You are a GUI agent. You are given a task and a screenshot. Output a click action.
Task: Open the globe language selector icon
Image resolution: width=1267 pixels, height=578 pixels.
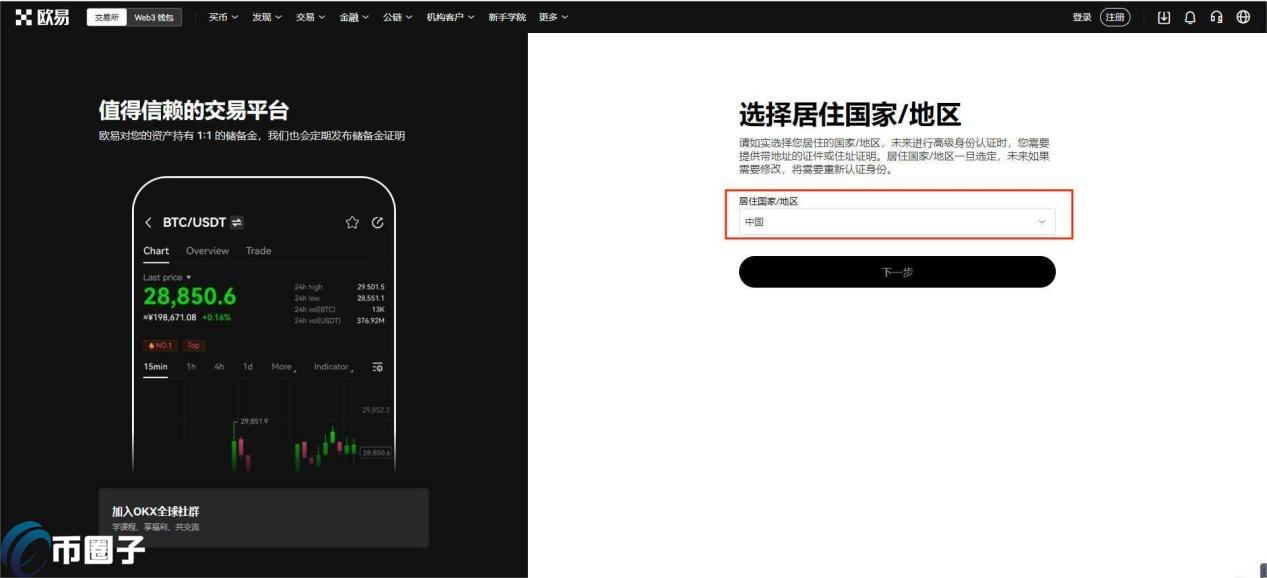pos(1243,17)
